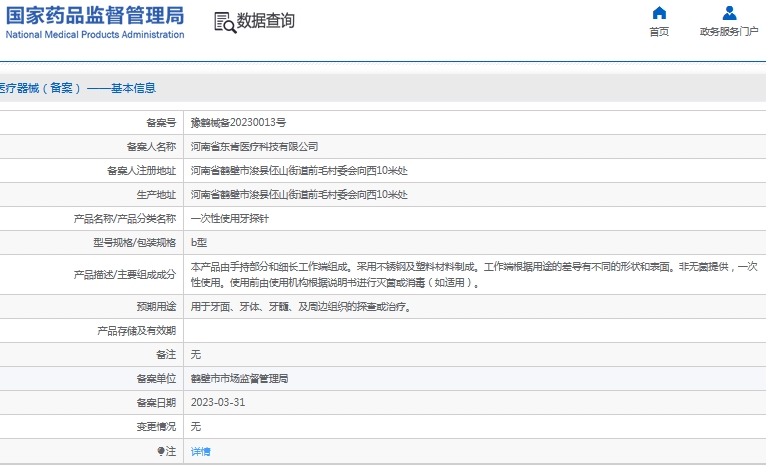Click the 数据查询 heading text

pos(266,21)
